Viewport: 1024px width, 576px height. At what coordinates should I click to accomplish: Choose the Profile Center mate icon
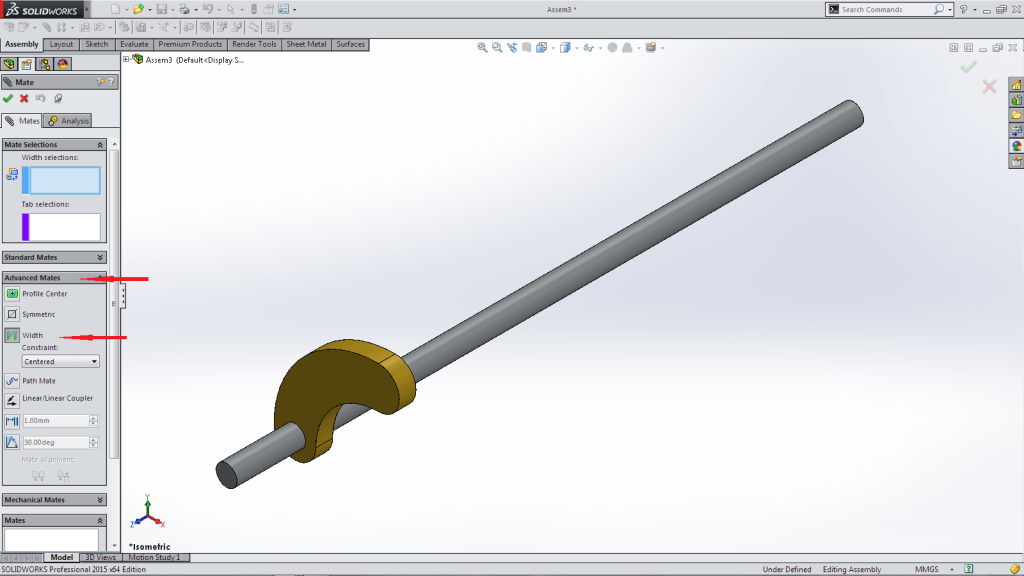(12, 293)
